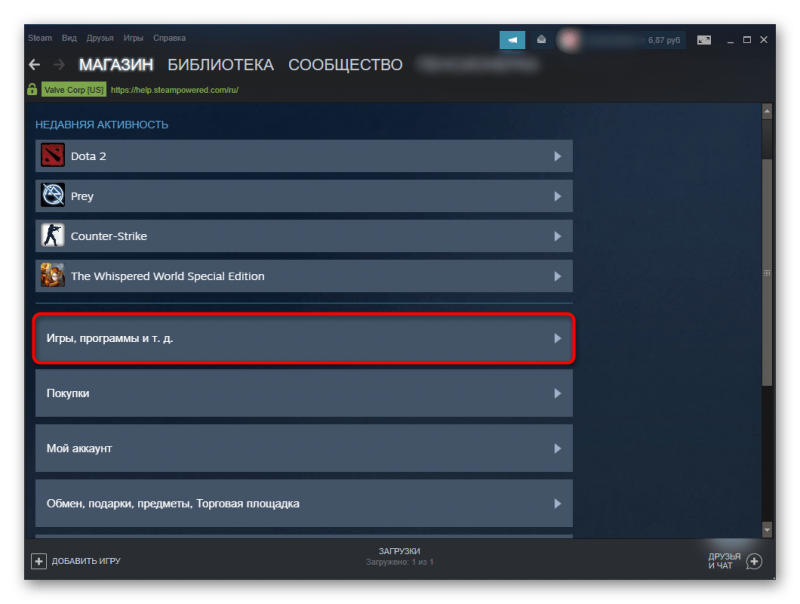The height and width of the screenshot is (604, 800).
Task: Click the plus icon to add a game
Action: coord(39,561)
